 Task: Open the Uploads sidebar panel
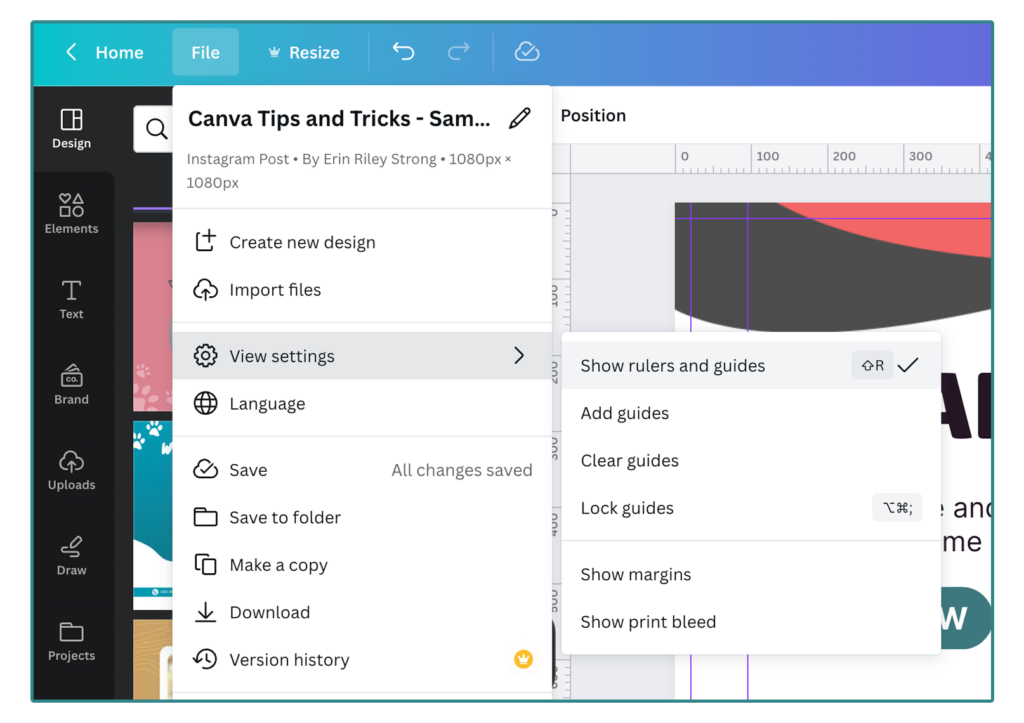click(72, 470)
